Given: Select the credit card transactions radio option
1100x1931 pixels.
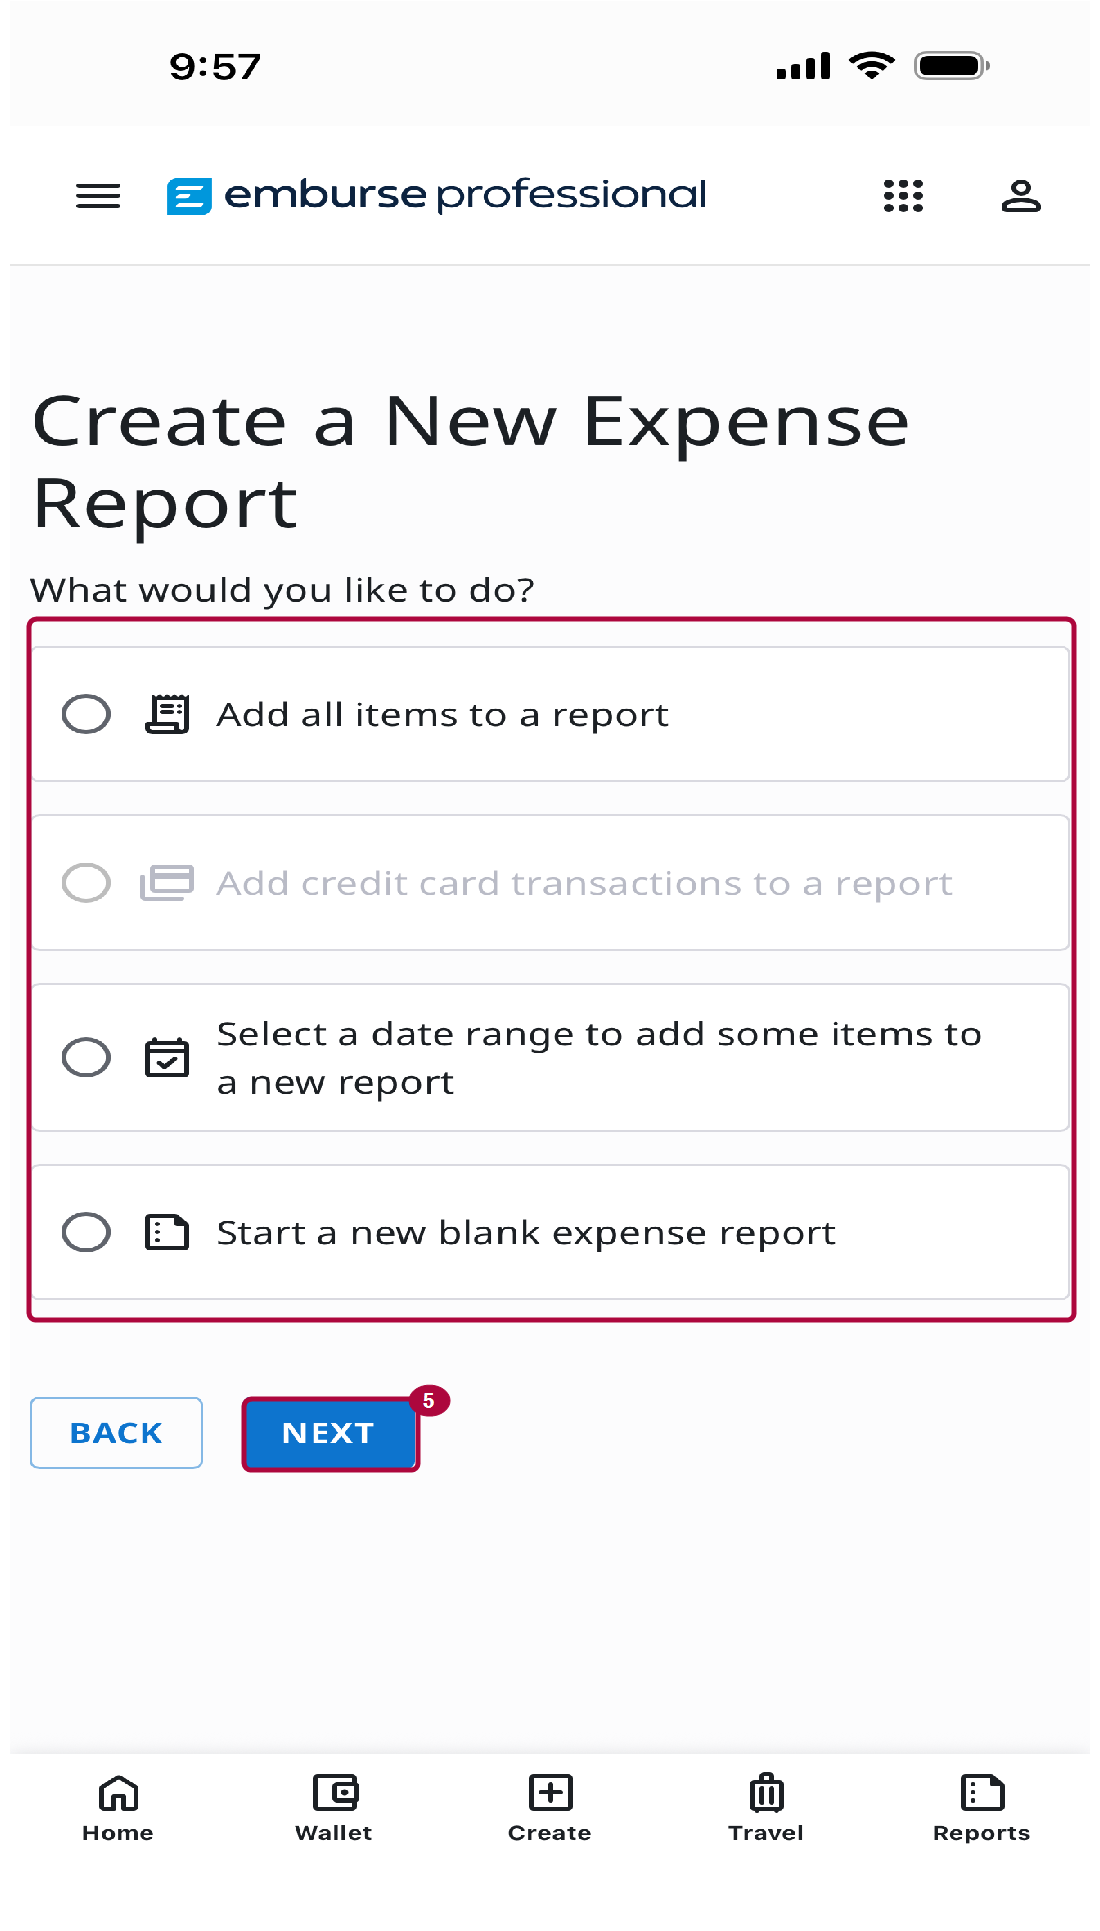Looking at the screenshot, I should click(87, 883).
